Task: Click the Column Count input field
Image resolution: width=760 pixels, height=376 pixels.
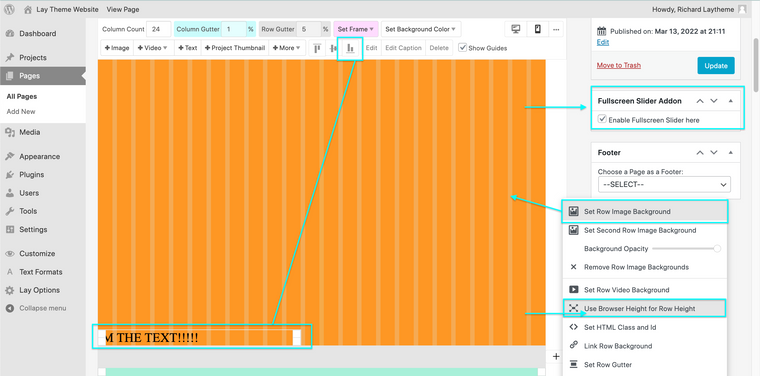Action: [x=158, y=29]
